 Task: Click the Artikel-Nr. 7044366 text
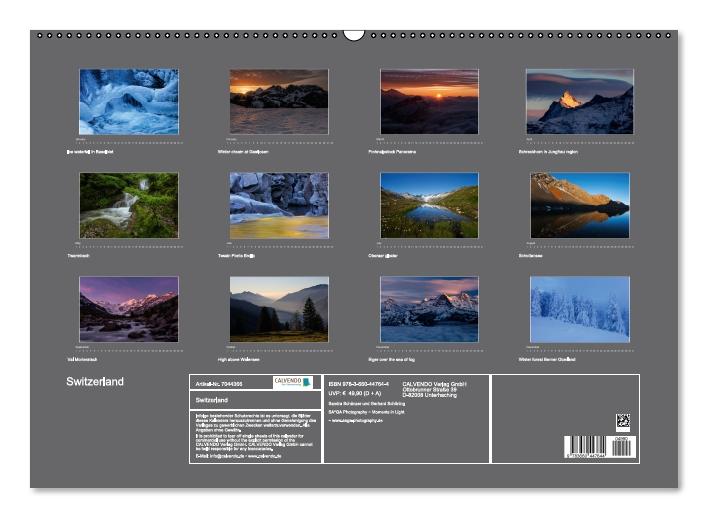click(219, 384)
